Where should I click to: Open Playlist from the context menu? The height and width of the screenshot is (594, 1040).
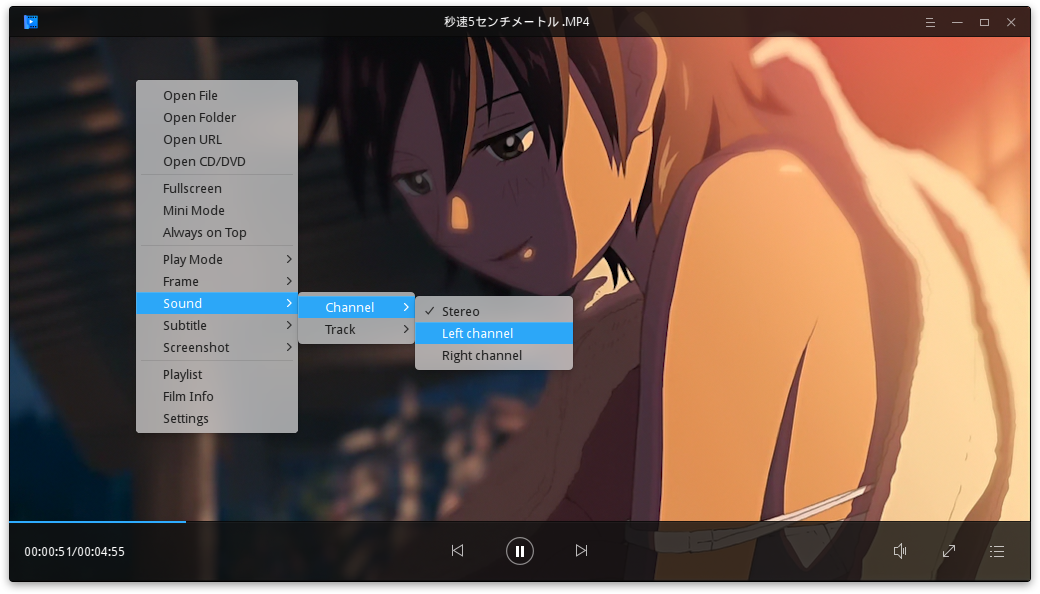pos(217,375)
